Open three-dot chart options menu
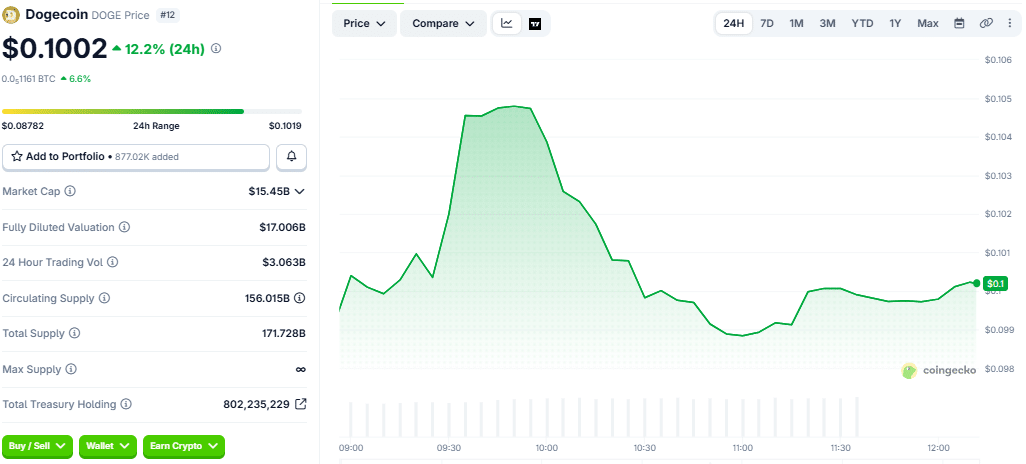 pos(1010,24)
